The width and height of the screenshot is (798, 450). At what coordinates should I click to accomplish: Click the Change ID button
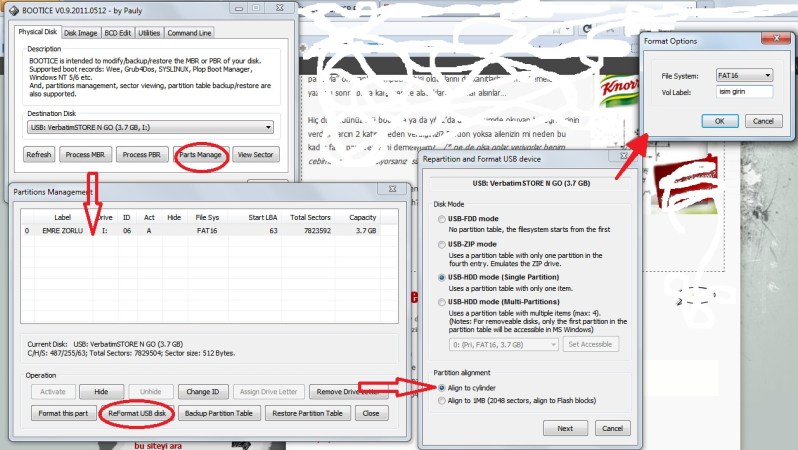(203, 391)
